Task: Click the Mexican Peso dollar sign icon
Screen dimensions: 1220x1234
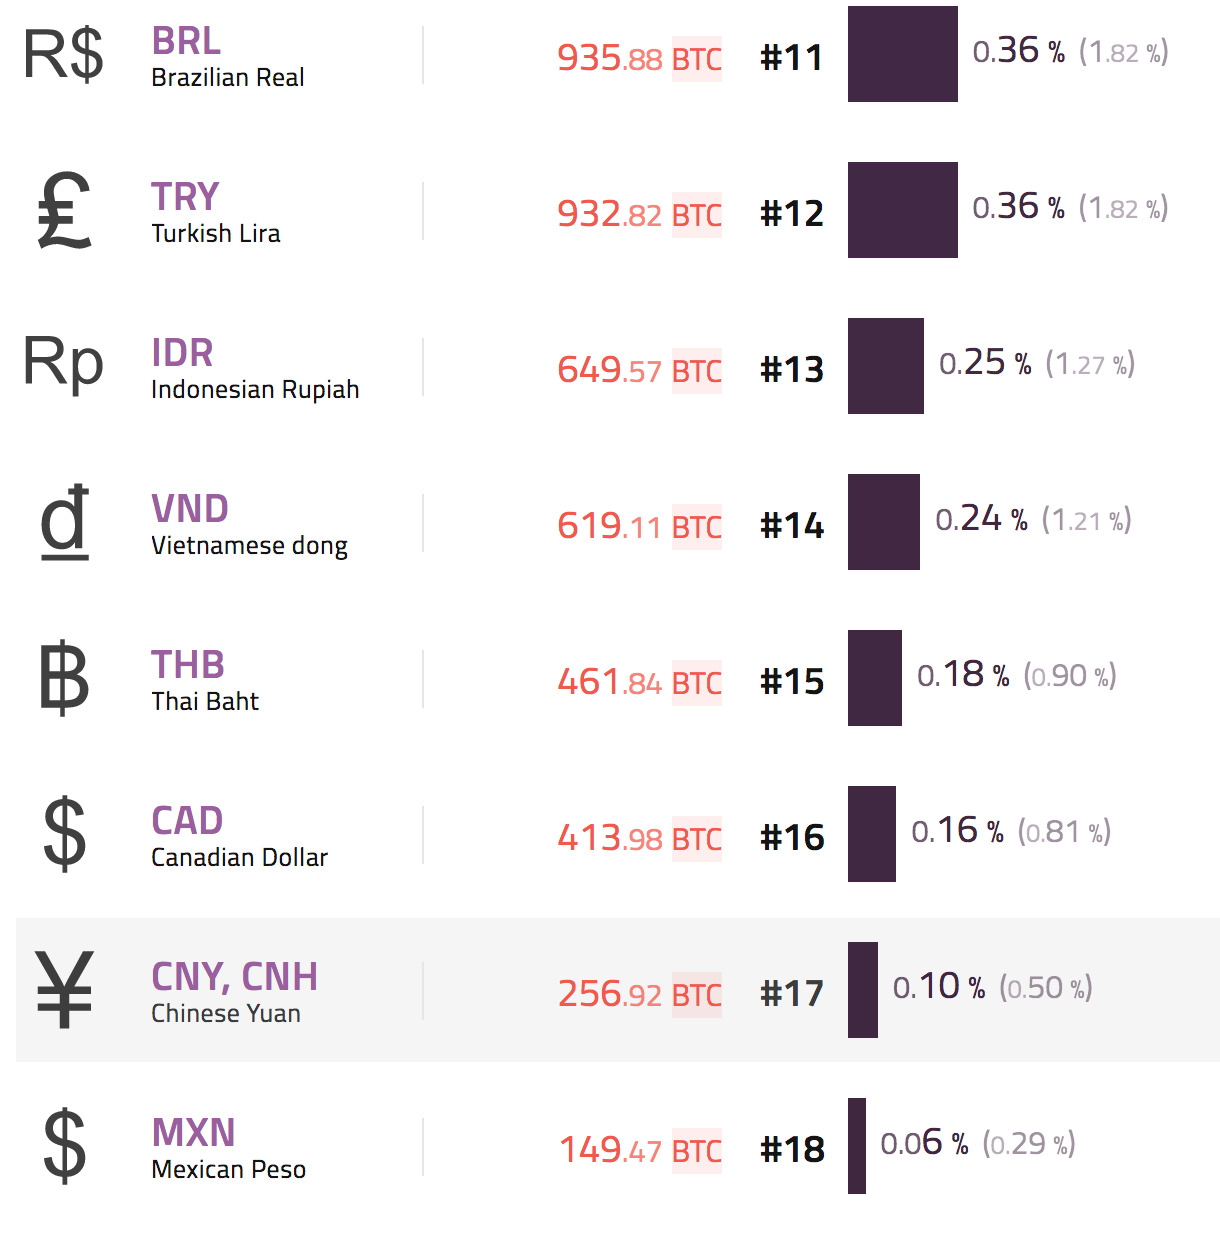Action: pos(65,1145)
